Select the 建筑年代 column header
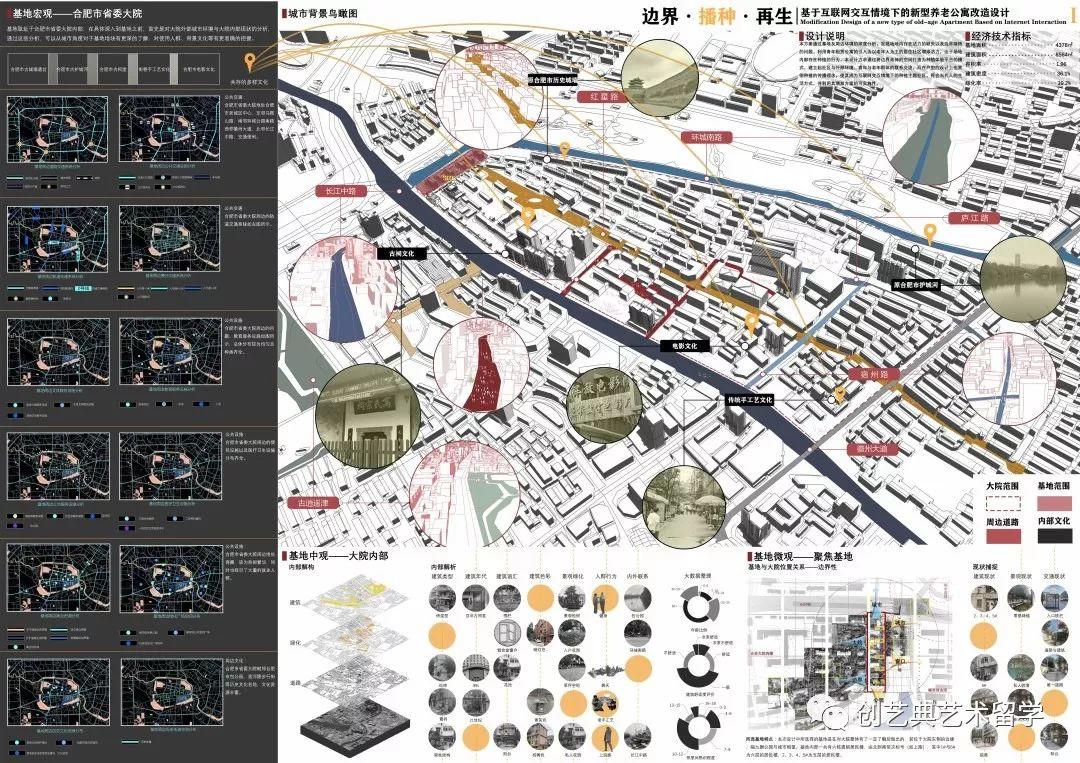 click(475, 576)
